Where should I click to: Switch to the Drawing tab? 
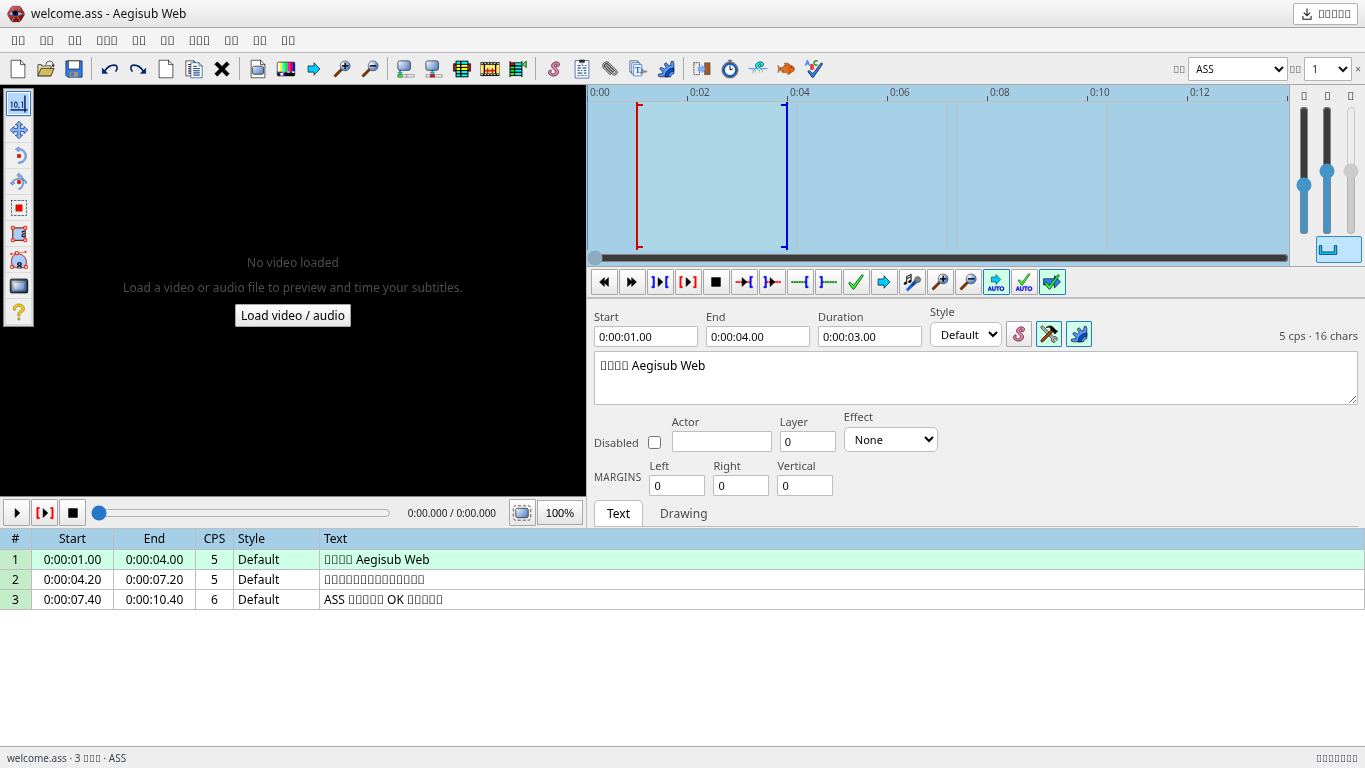tap(683, 513)
